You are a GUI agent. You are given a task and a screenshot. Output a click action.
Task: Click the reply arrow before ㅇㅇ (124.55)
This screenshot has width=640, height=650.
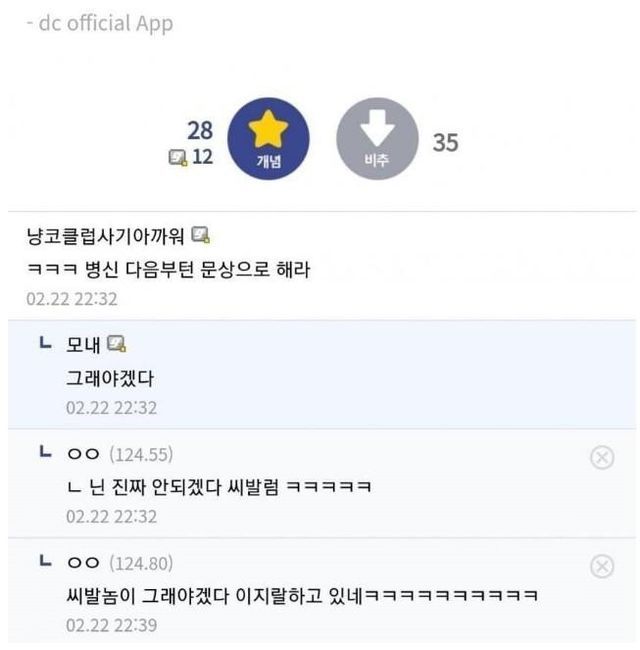[45, 453]
